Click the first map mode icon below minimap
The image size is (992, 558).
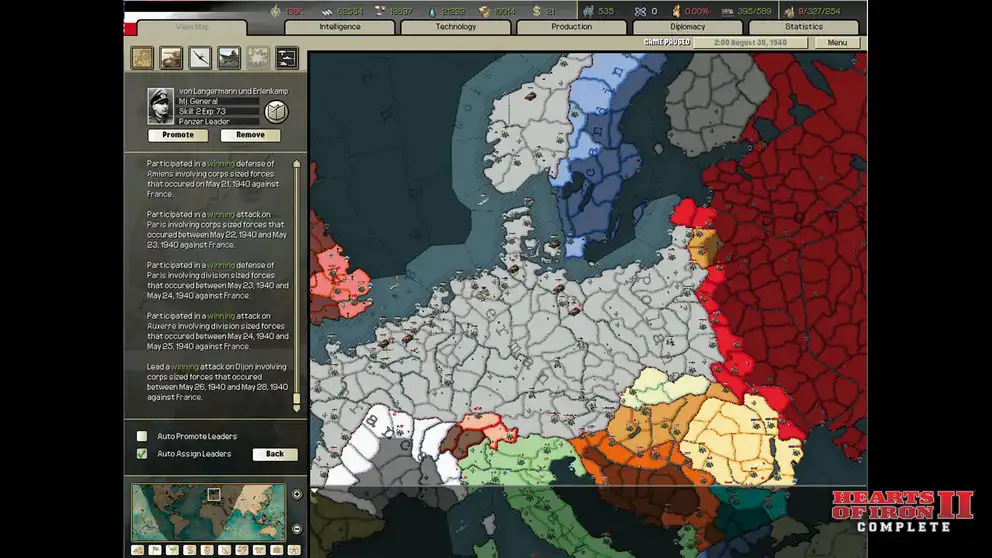(x=137, y=550)
